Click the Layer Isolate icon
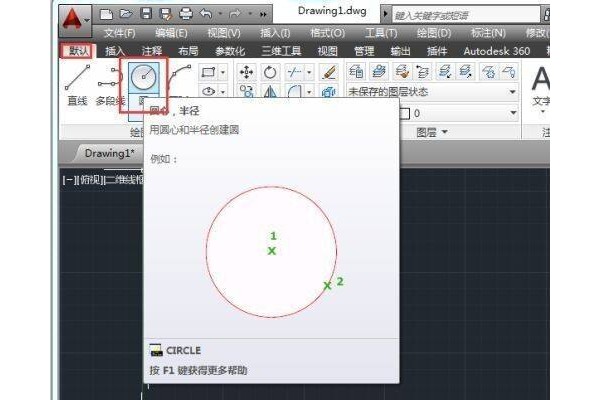The height and width of the screenshot is (400, 600). [x=444, y=72]
